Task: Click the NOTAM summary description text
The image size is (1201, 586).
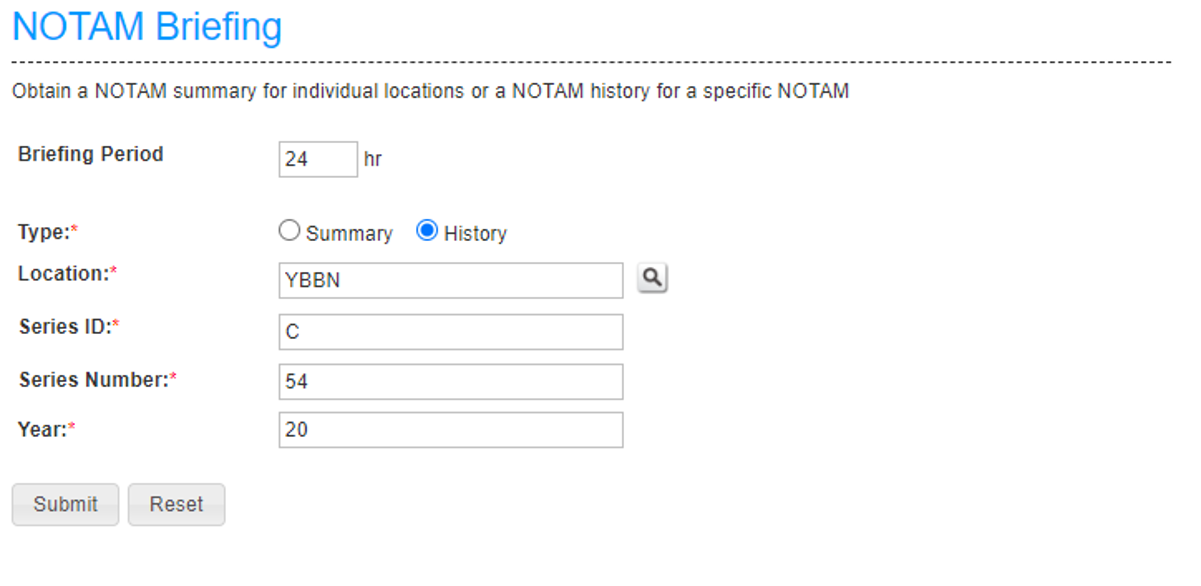Action: (x=430, y=91)
